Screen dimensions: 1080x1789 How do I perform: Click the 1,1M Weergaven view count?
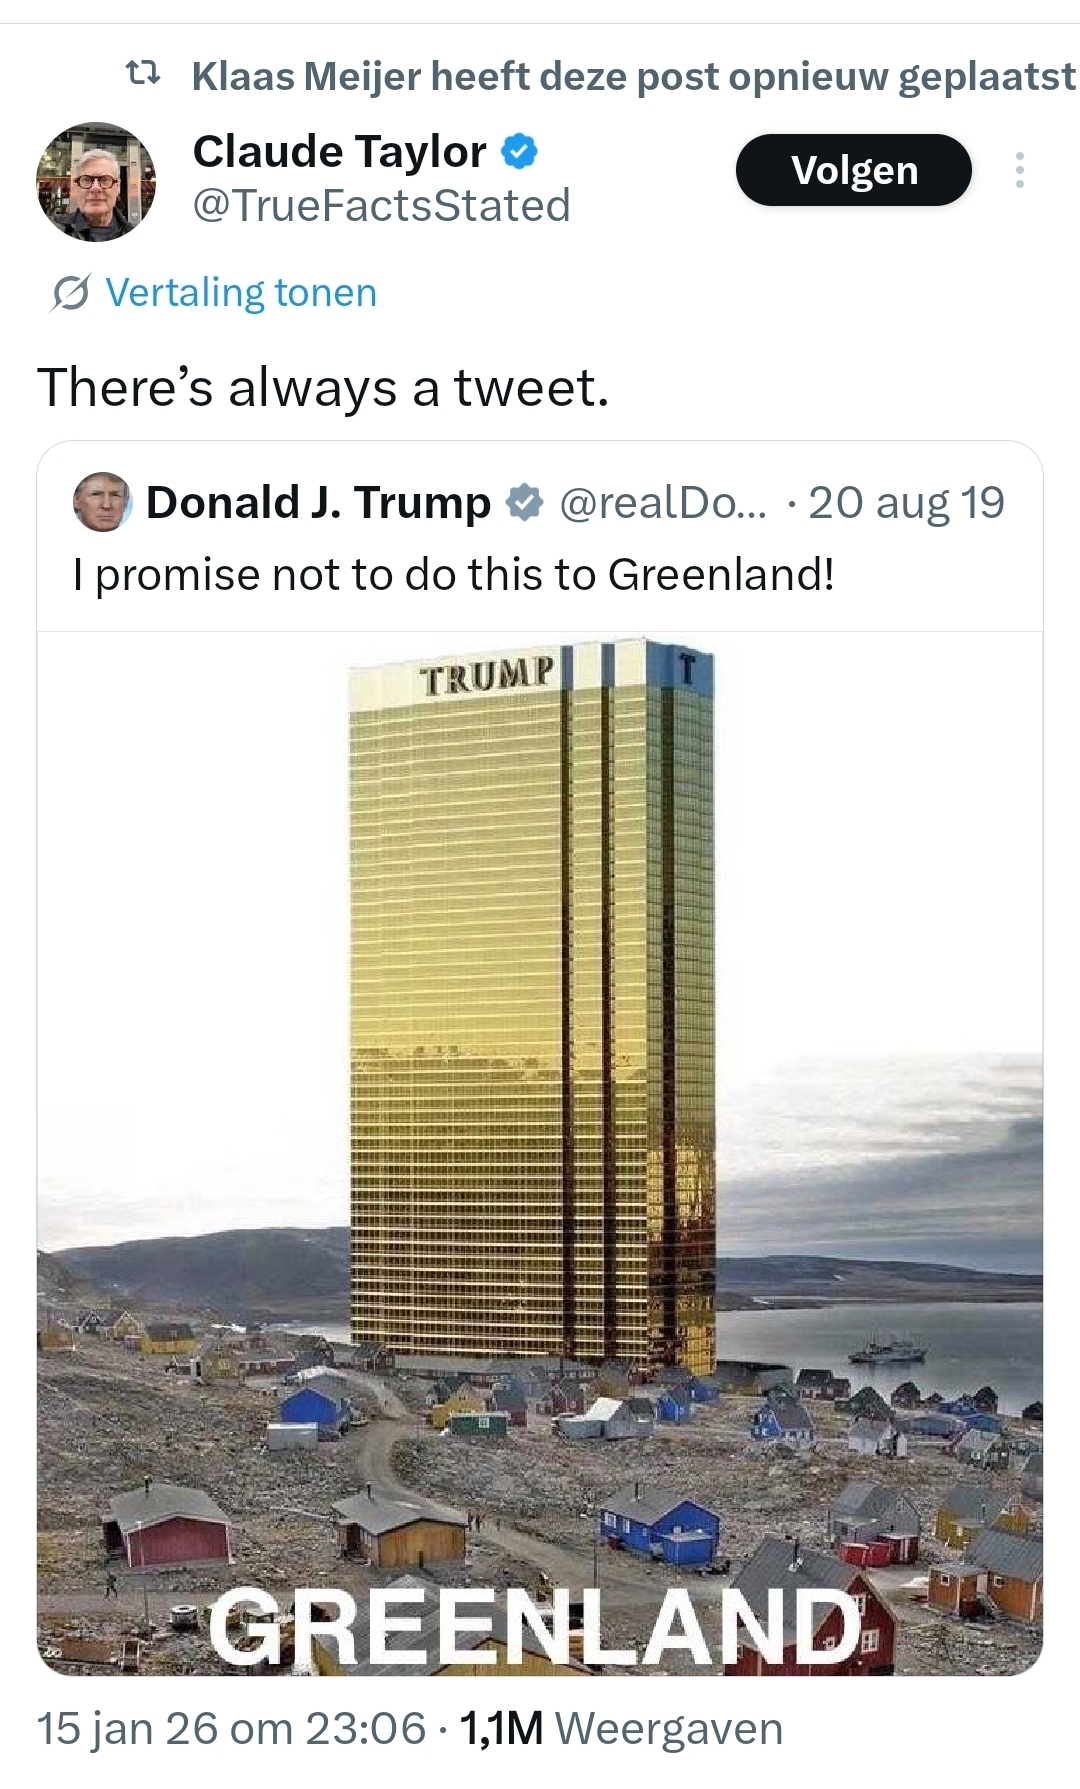click(620, 1728)
